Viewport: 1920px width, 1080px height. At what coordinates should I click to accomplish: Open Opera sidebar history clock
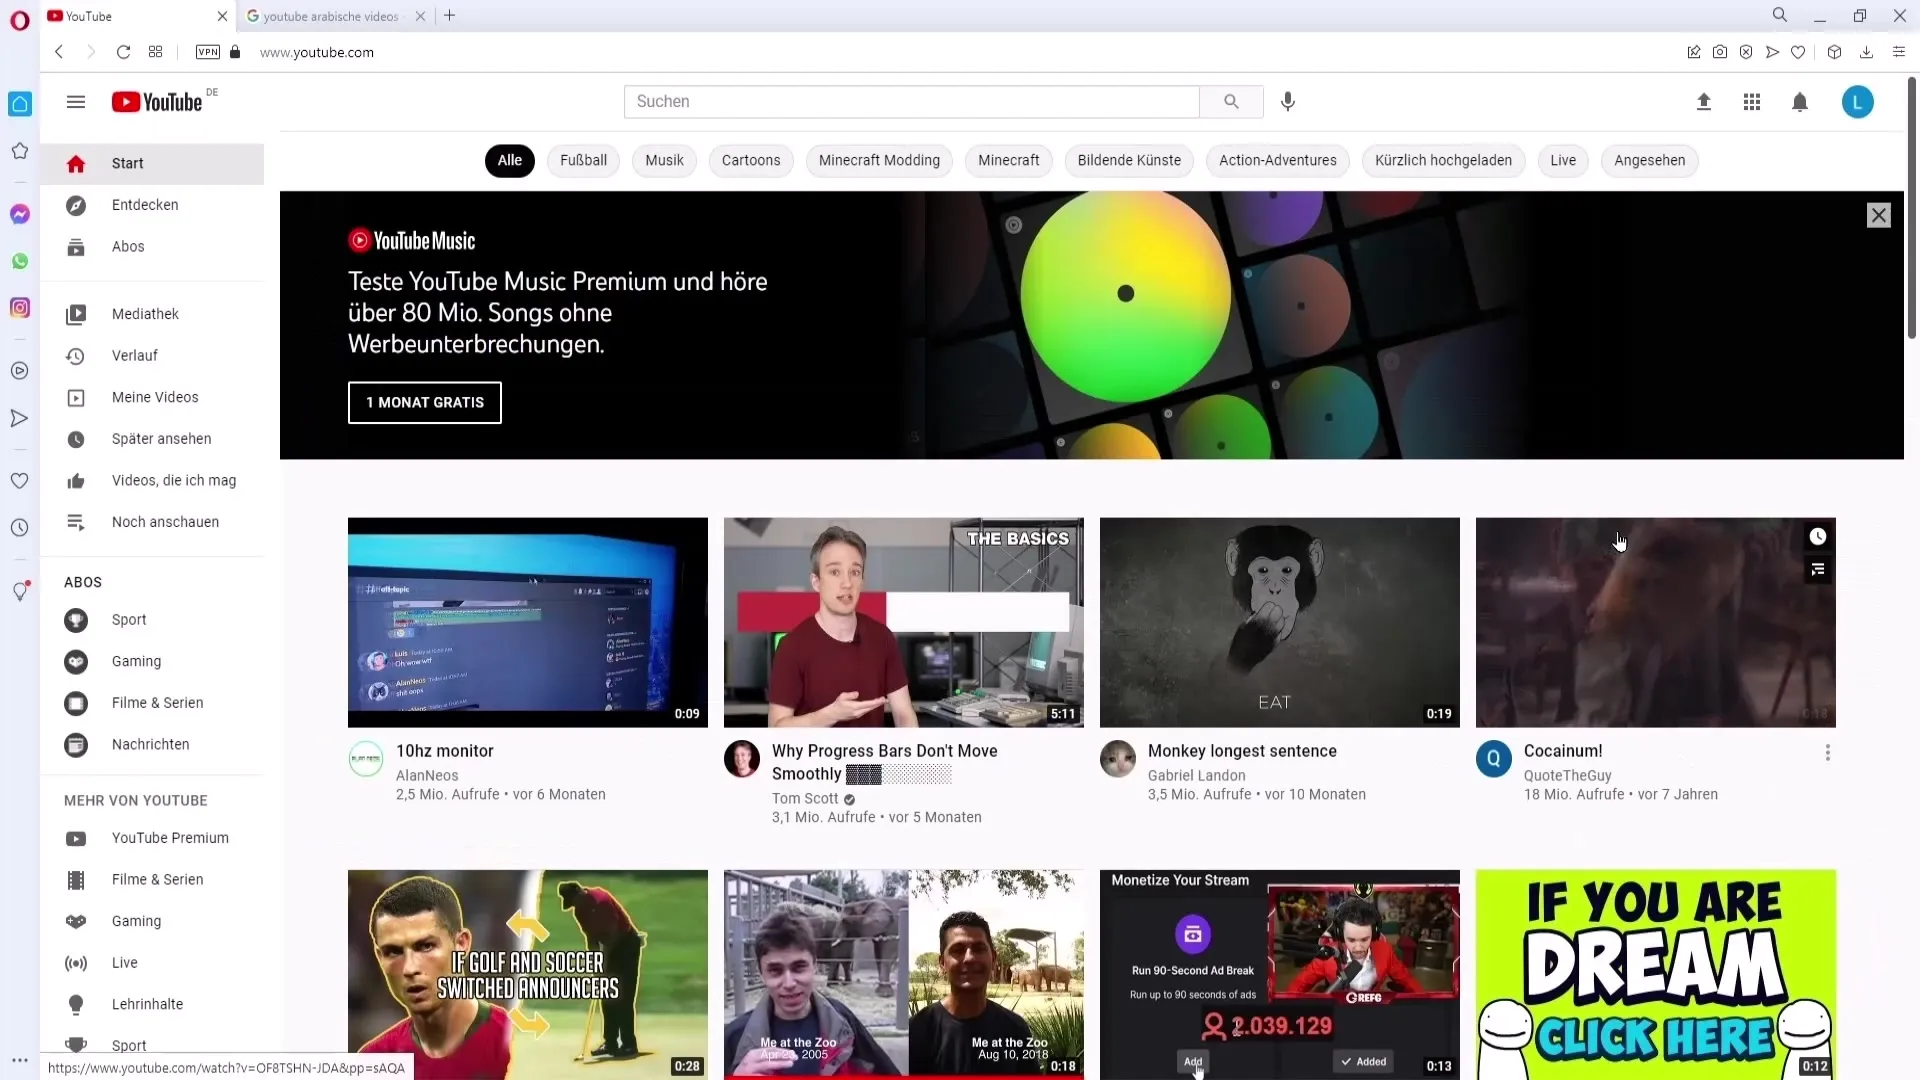pos(20,527)
